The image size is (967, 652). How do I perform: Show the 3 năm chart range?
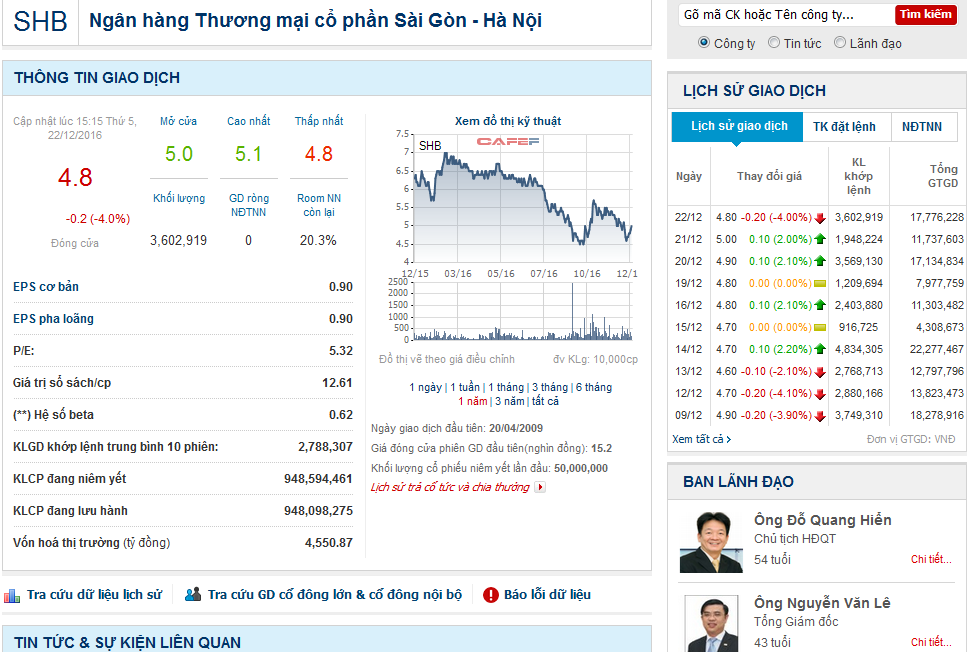(x=509, y=402)
